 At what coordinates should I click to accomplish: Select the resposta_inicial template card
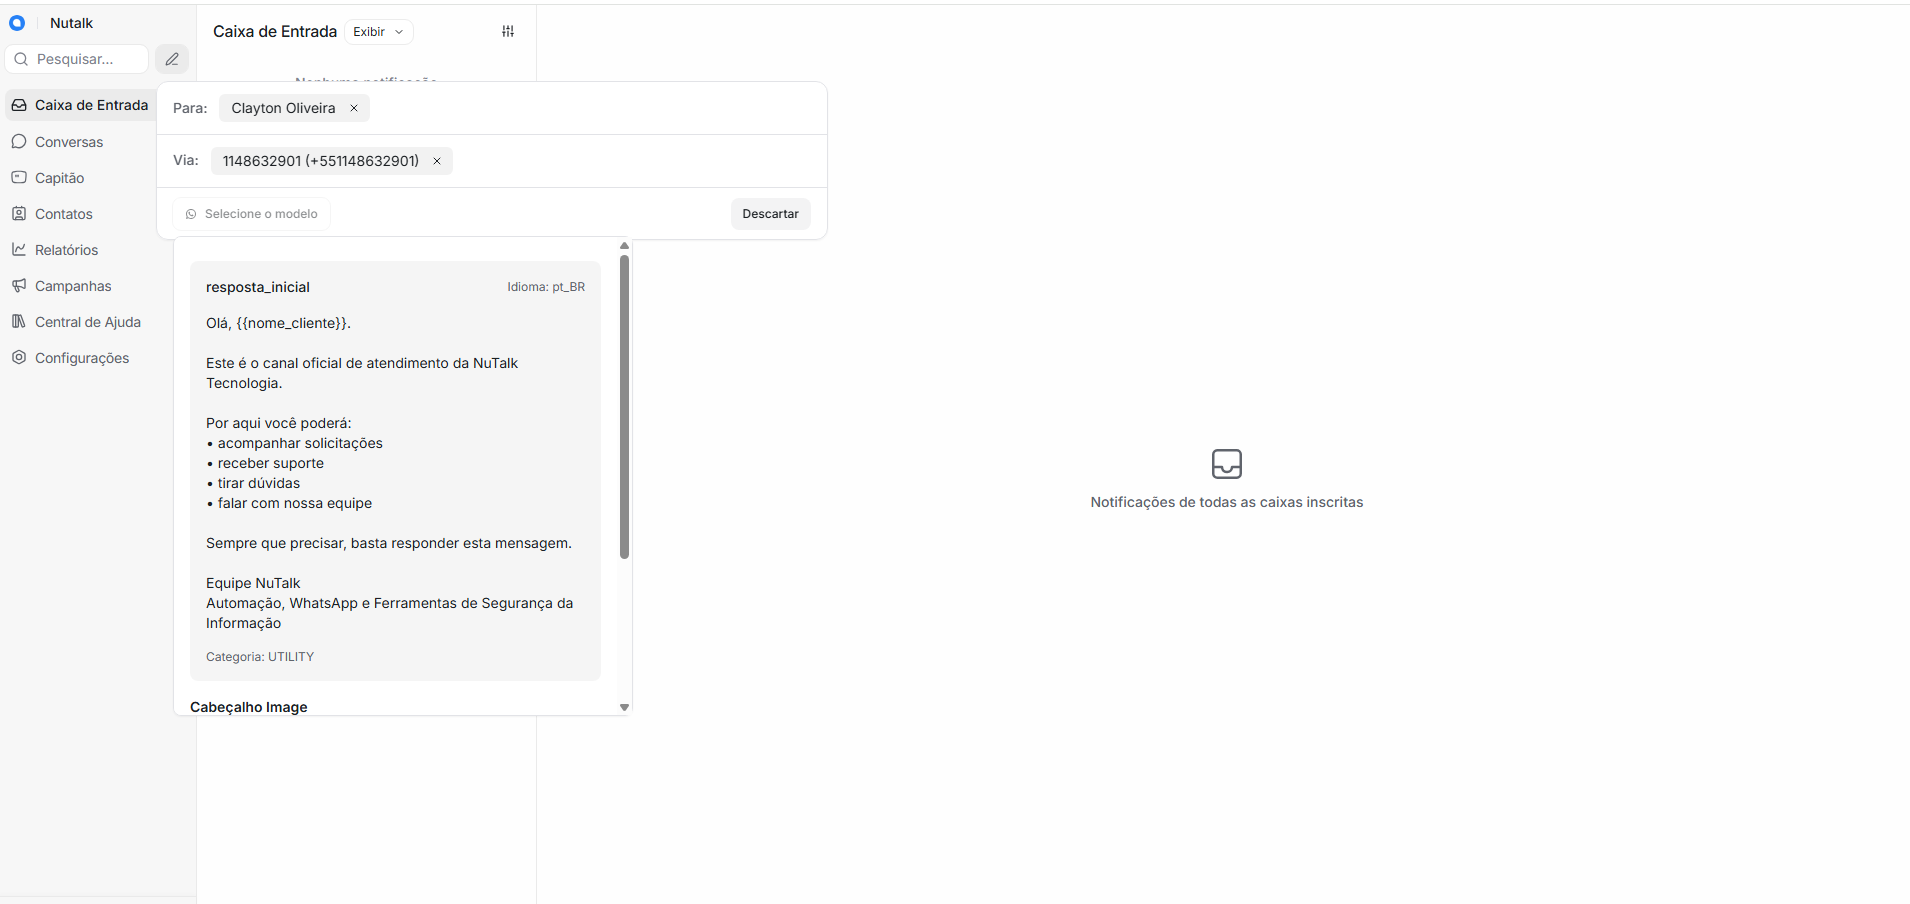(396, 471)
